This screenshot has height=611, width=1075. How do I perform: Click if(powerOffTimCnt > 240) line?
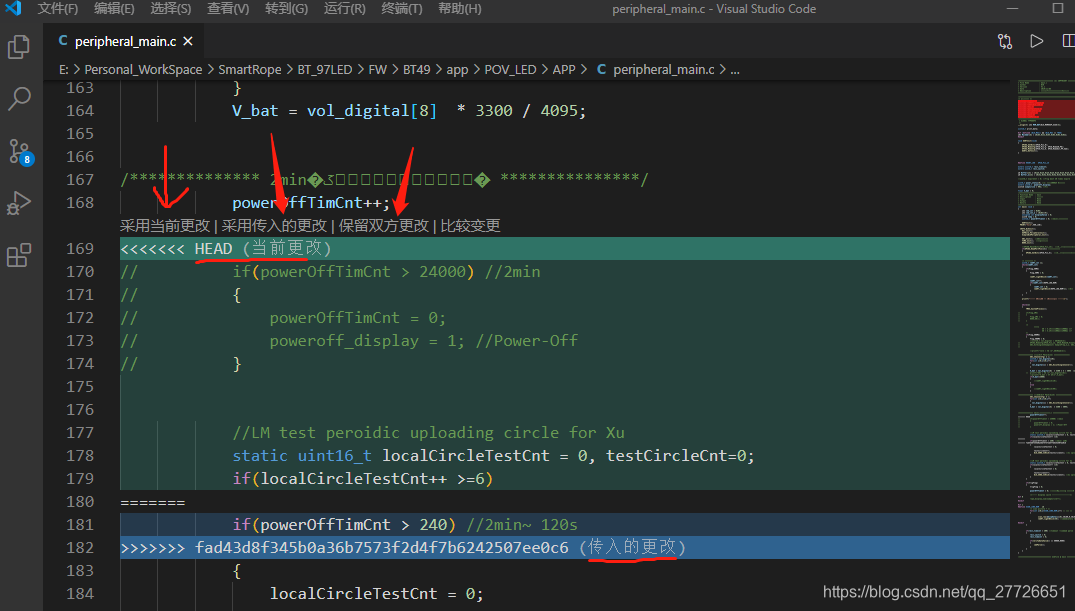(x=404, y=525)
